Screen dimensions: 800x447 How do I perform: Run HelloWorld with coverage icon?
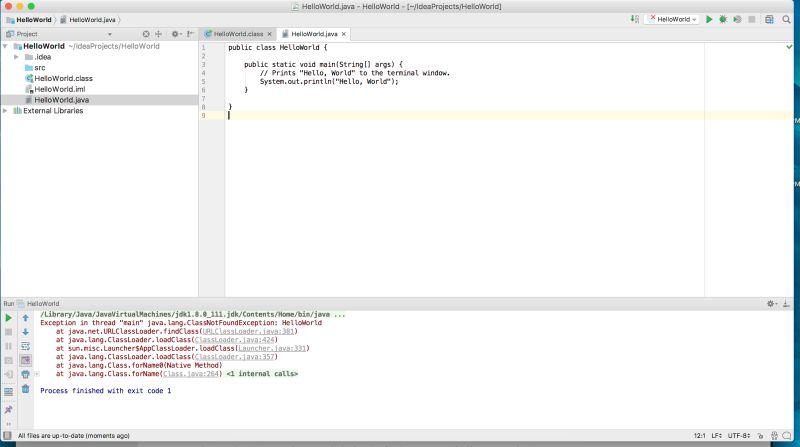[737, 19]
